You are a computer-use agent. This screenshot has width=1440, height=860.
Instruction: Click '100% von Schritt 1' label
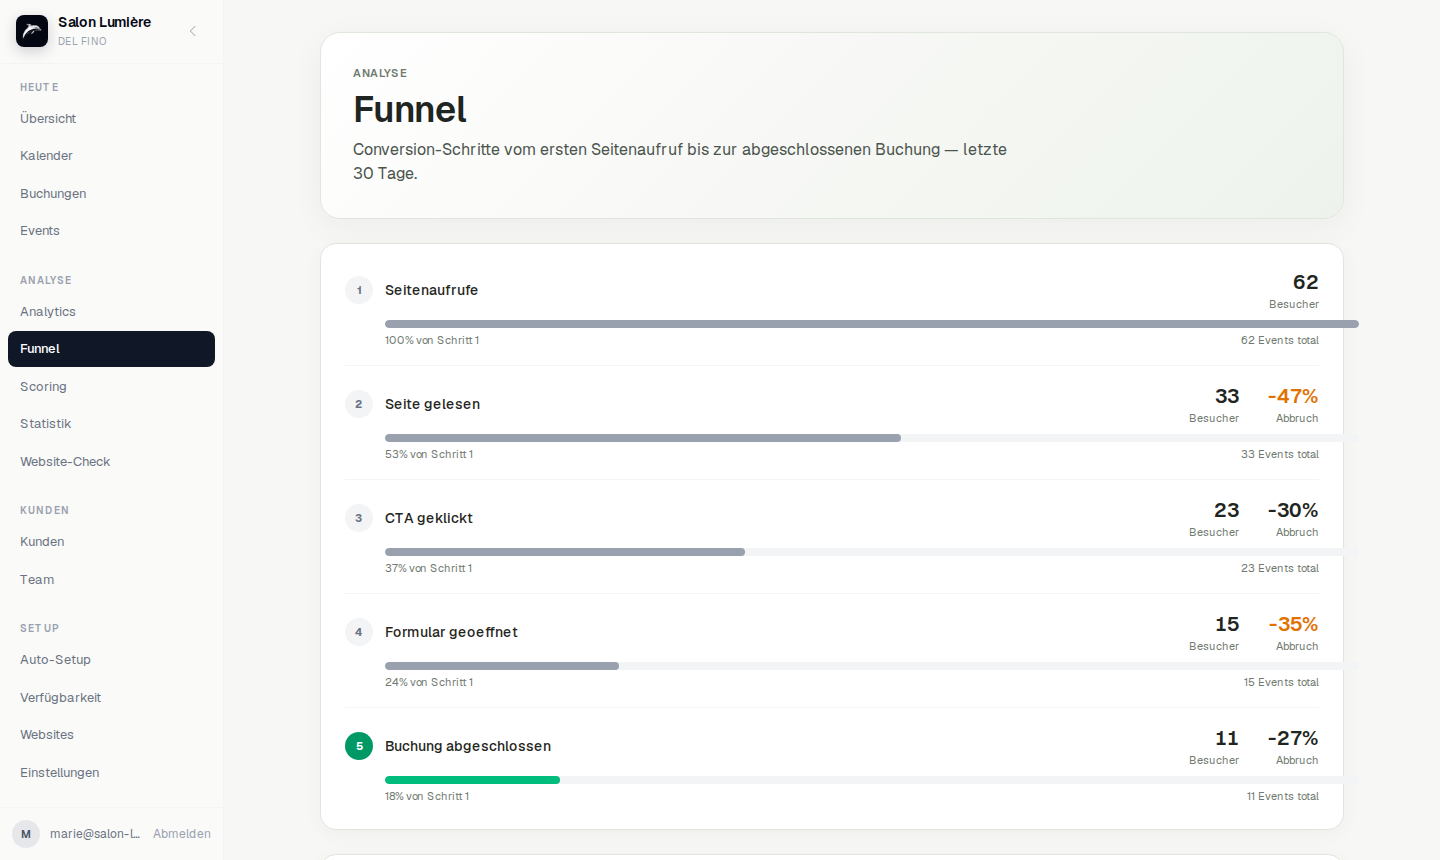click(432, 341)
